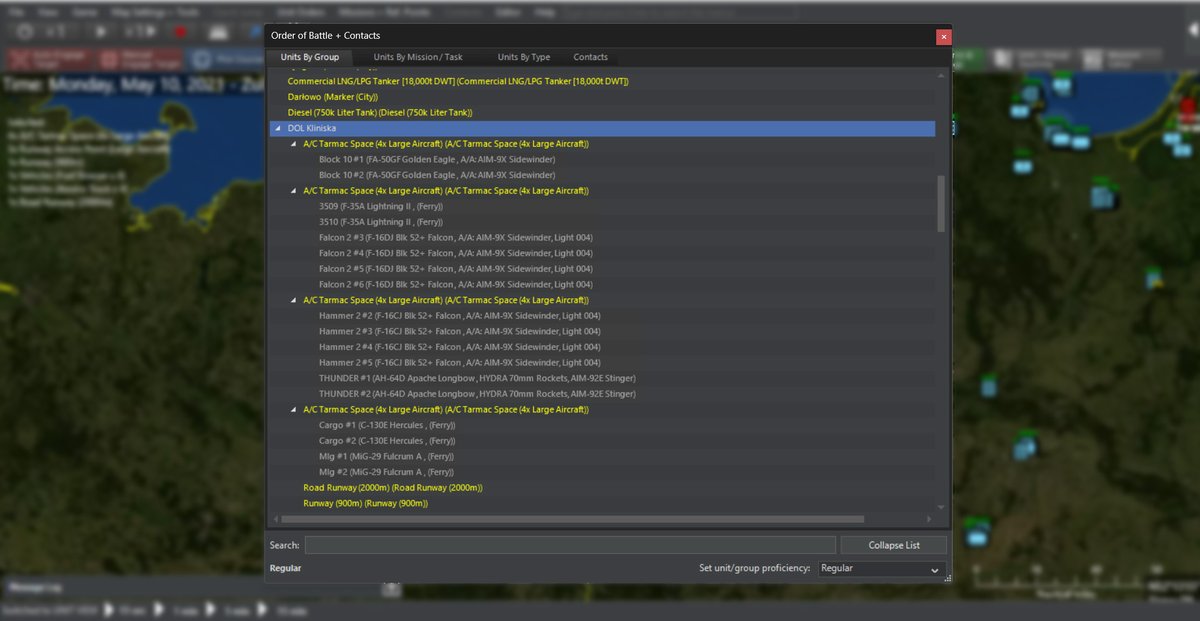Image resolution: width=1200 pixels, height=621 pixels.
Task: Collapse Tarmac Space group containing Hammer 2 #2
Action: 293,300
